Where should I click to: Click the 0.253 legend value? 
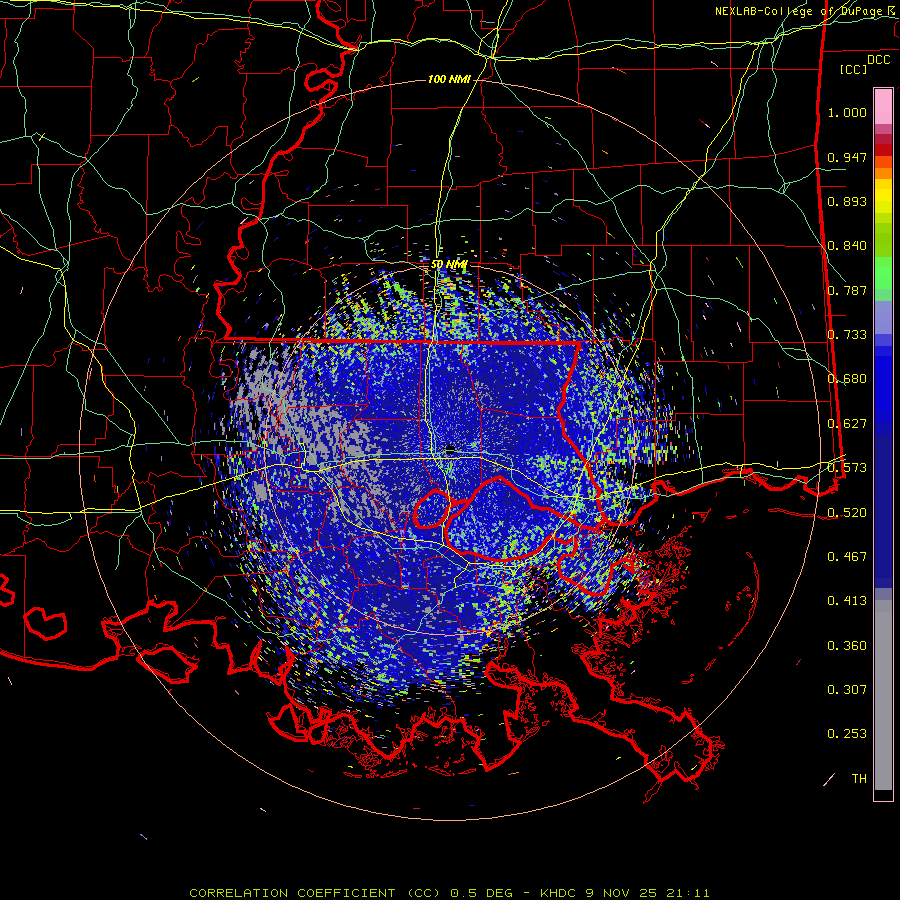click(x=847, y=734)
